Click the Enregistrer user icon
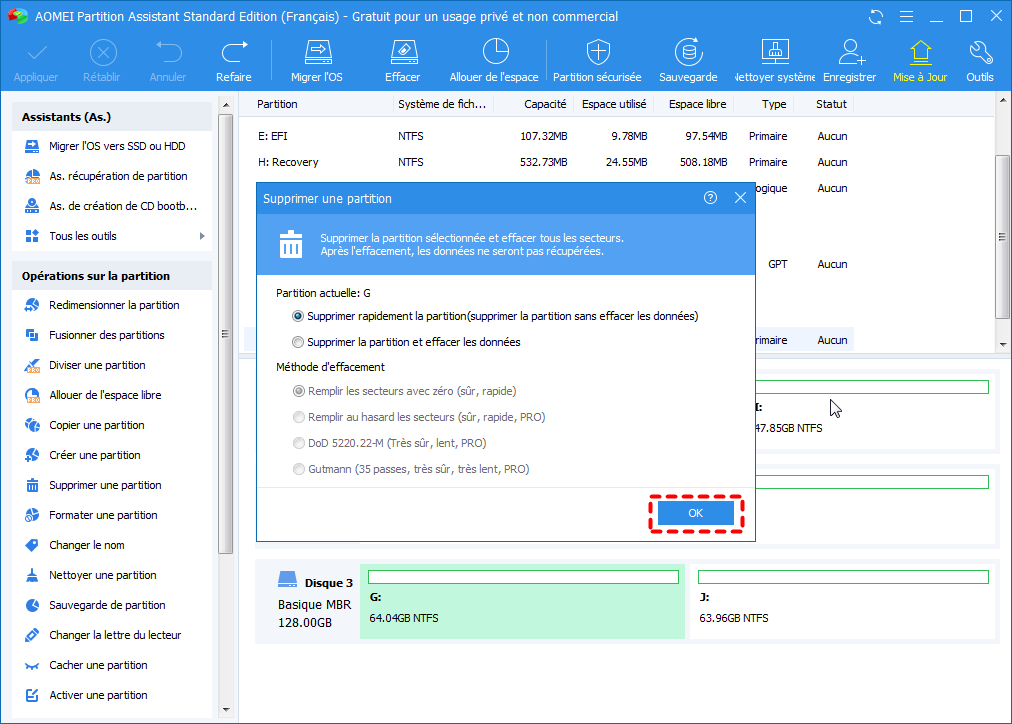1012x724 pixels. [x=851, y=52]
